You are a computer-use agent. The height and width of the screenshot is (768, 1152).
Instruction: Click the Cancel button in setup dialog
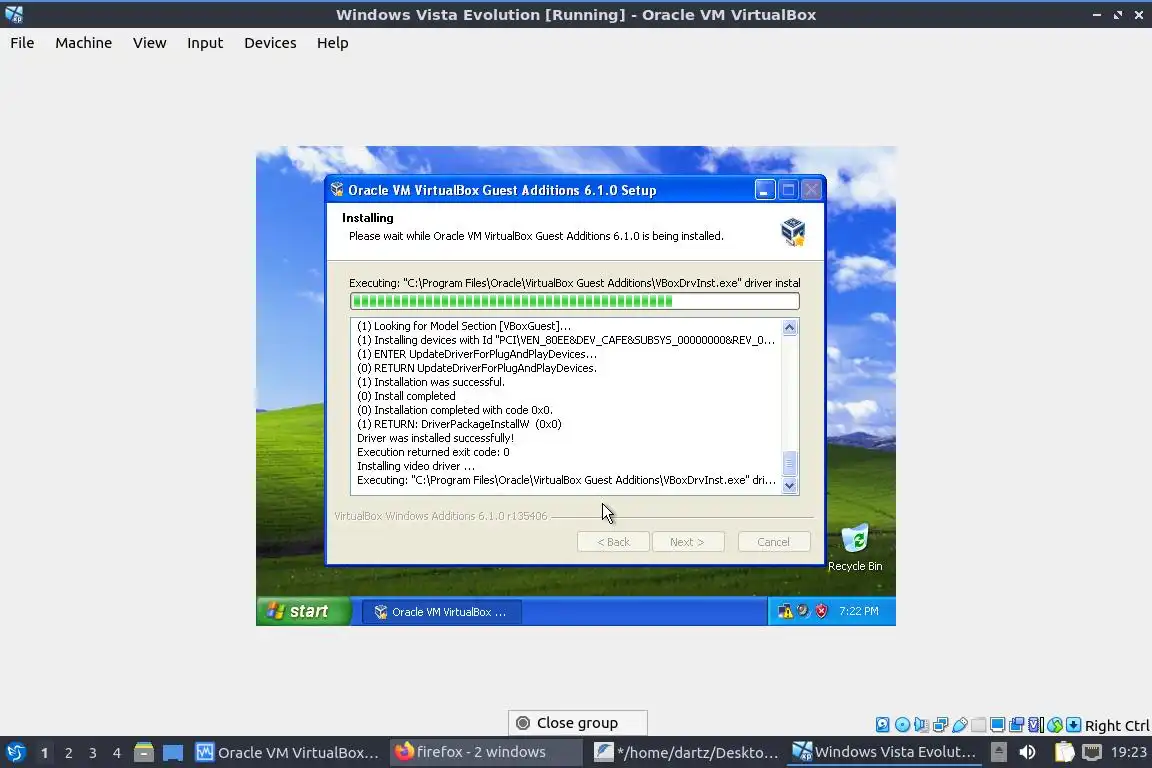pos(774,542)
